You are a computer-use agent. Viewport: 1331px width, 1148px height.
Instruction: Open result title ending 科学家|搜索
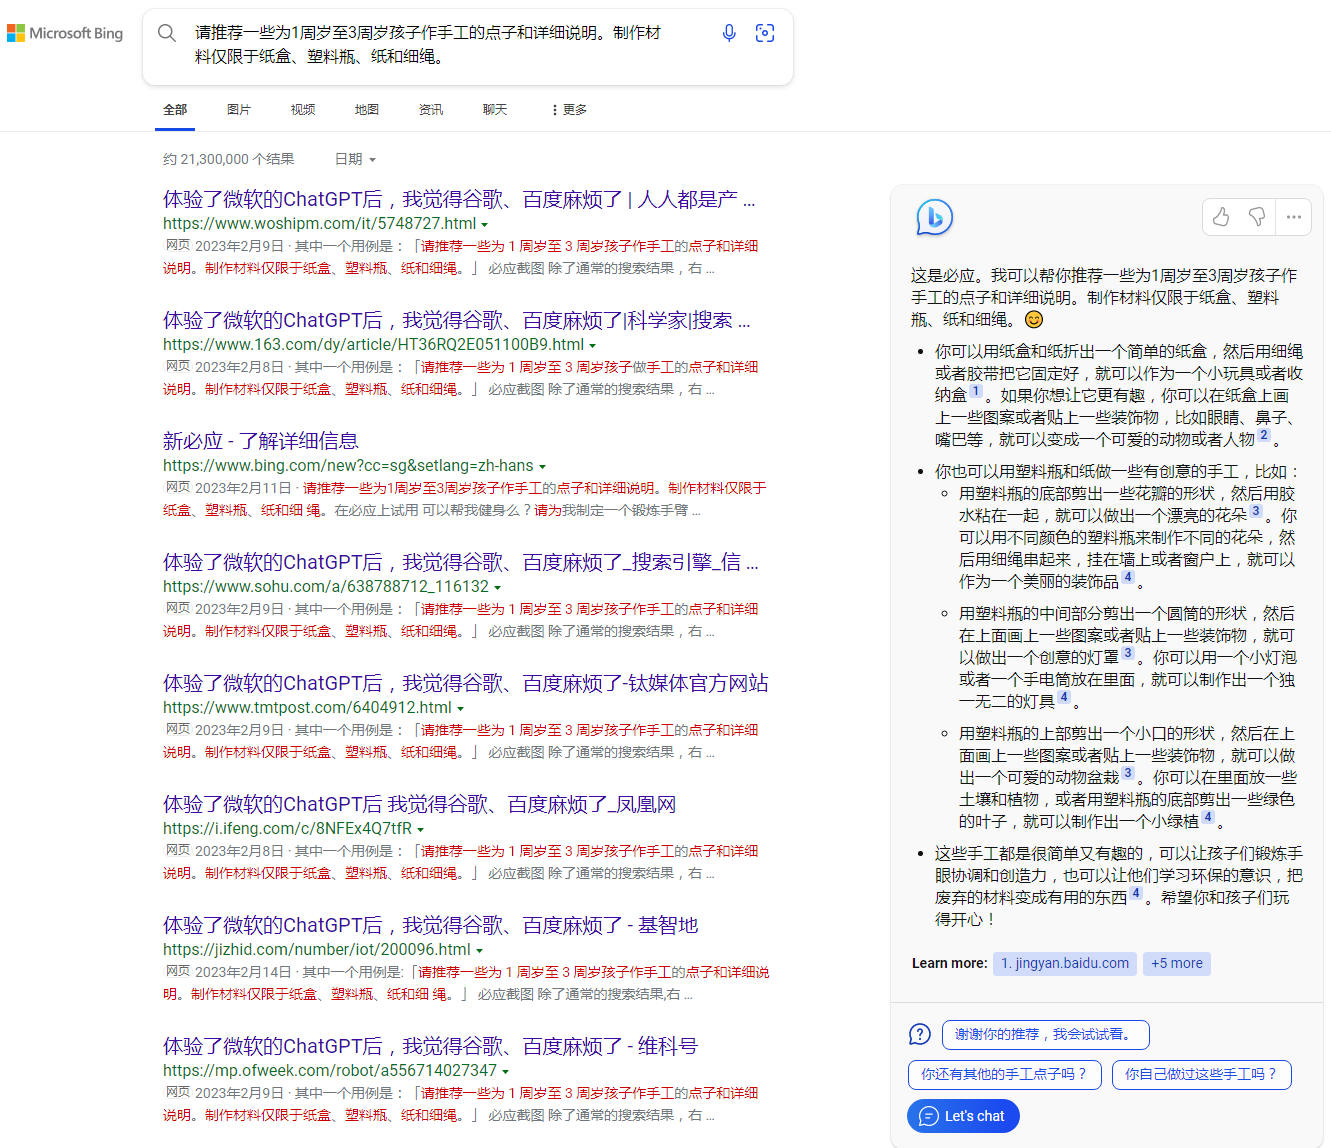click(x=457, y=320)
